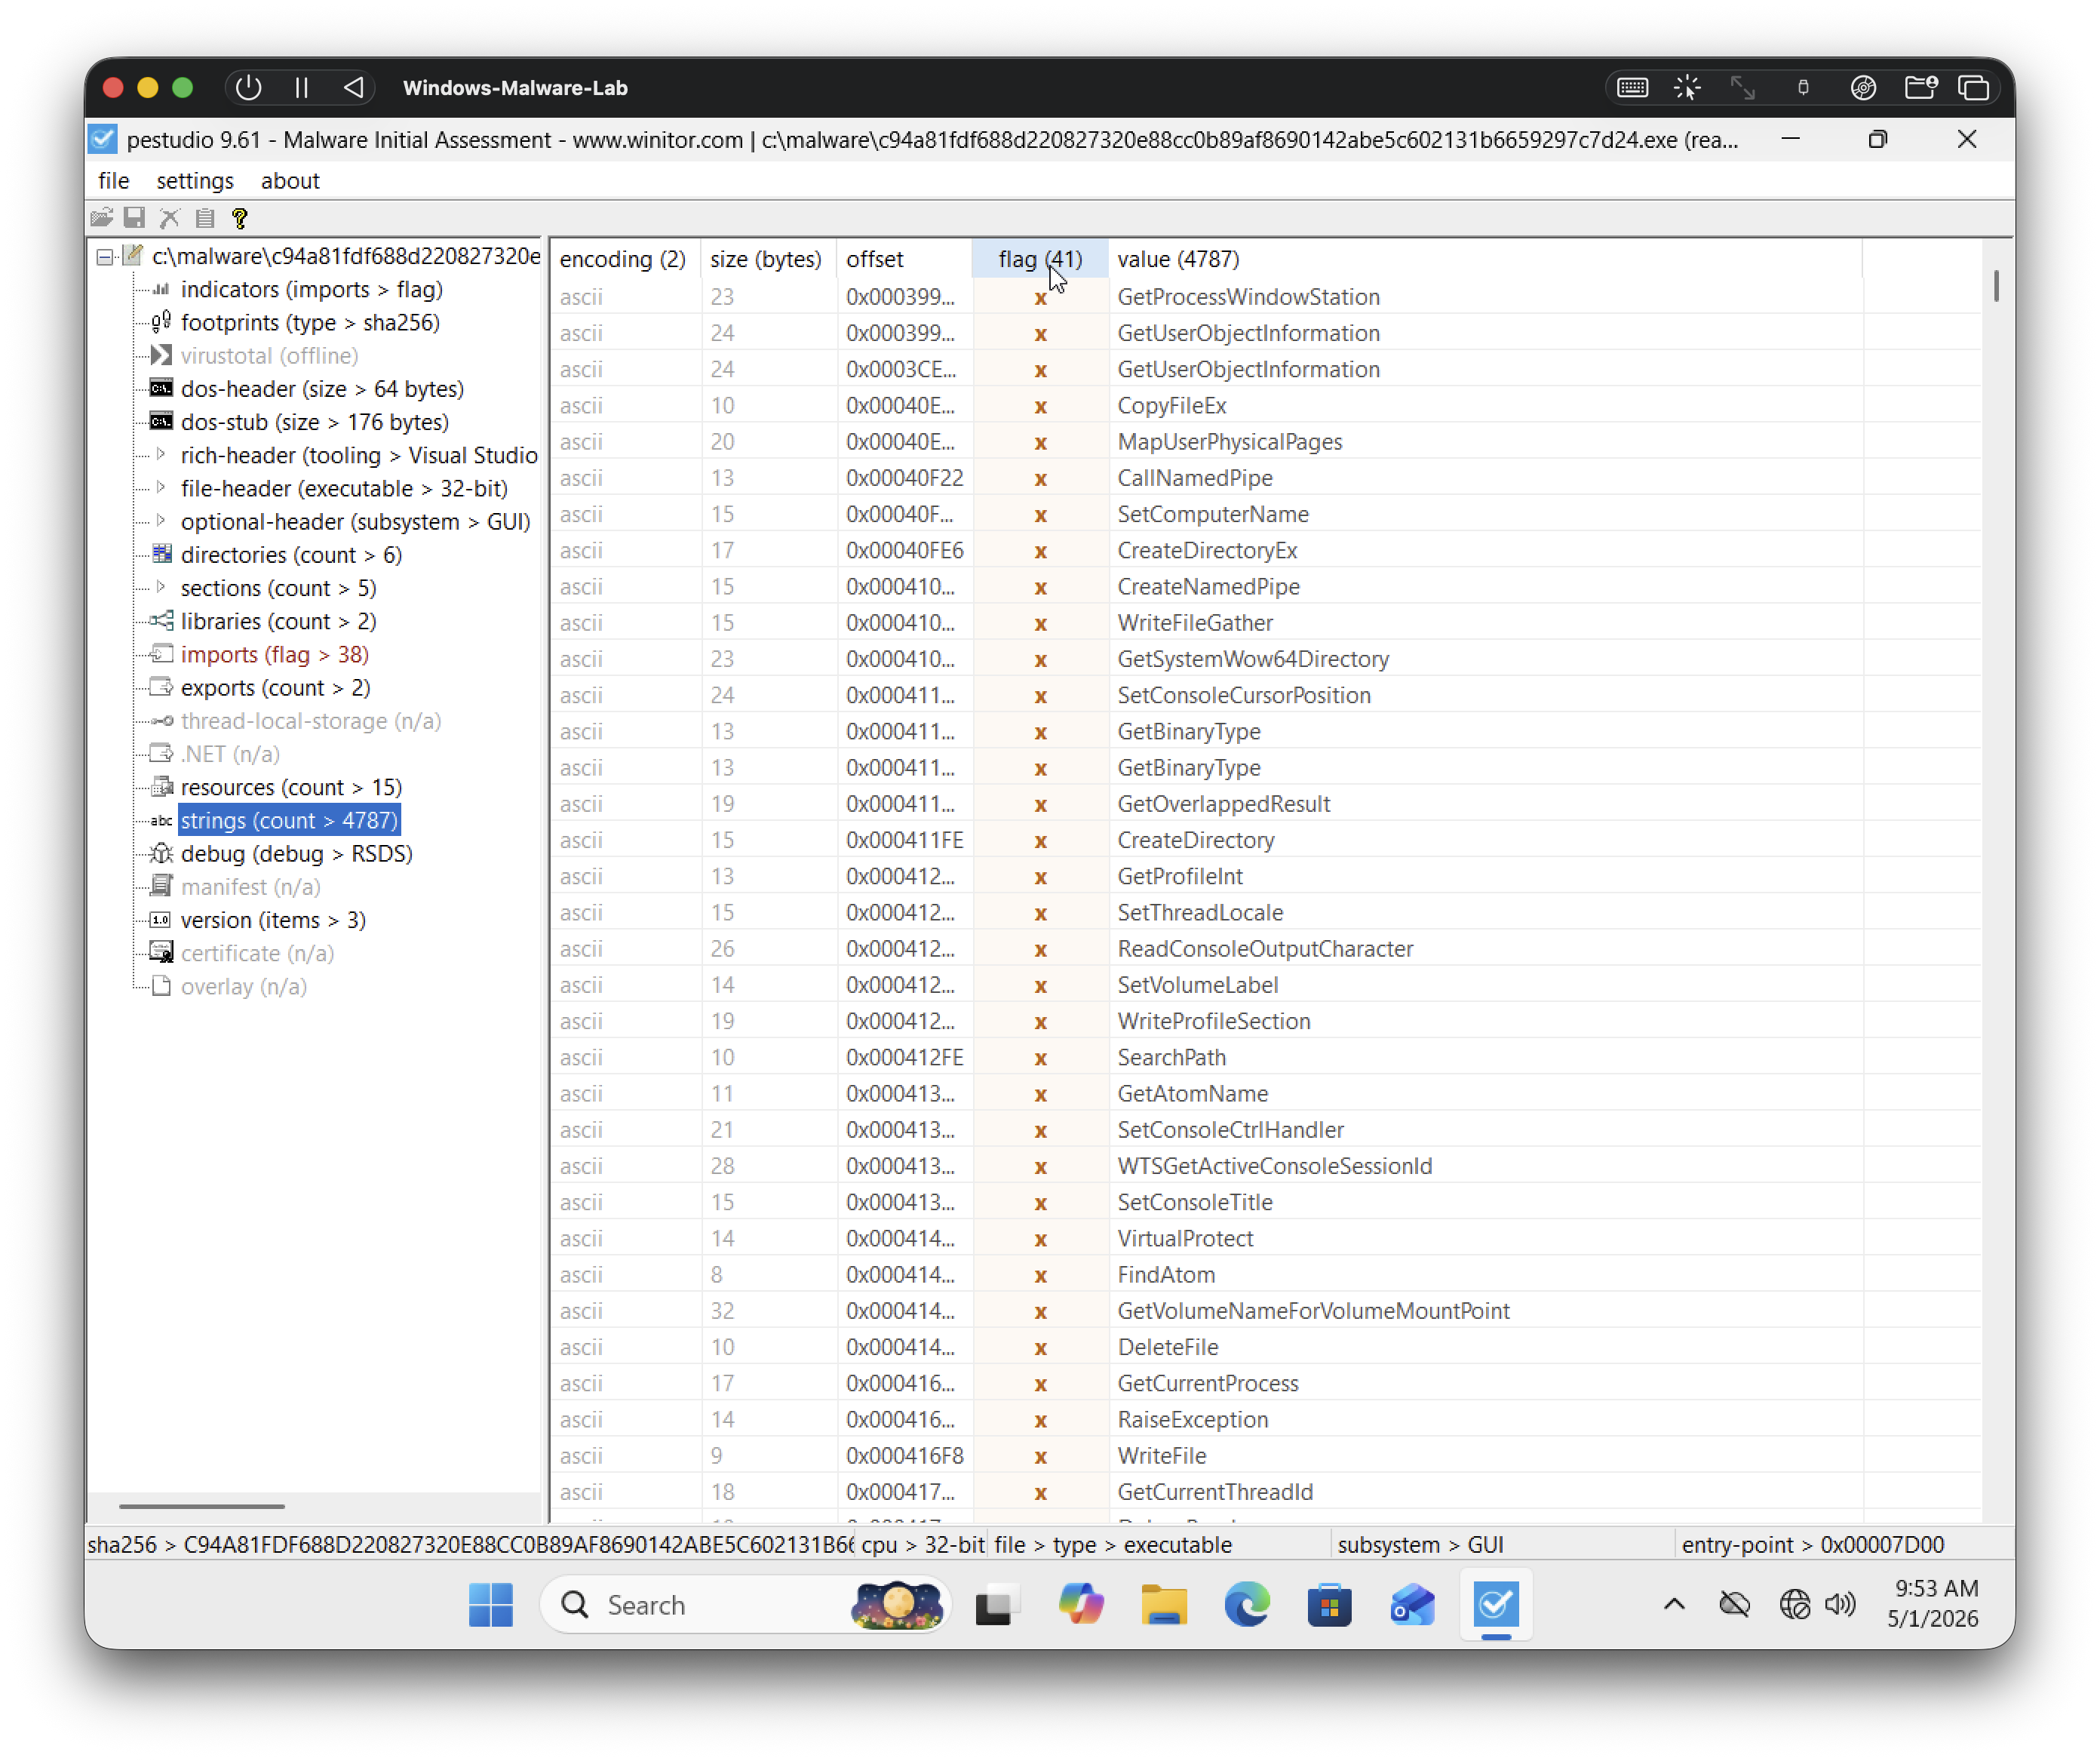Launch Microsoft Edge from the taskbar

pos(1247,1605)
